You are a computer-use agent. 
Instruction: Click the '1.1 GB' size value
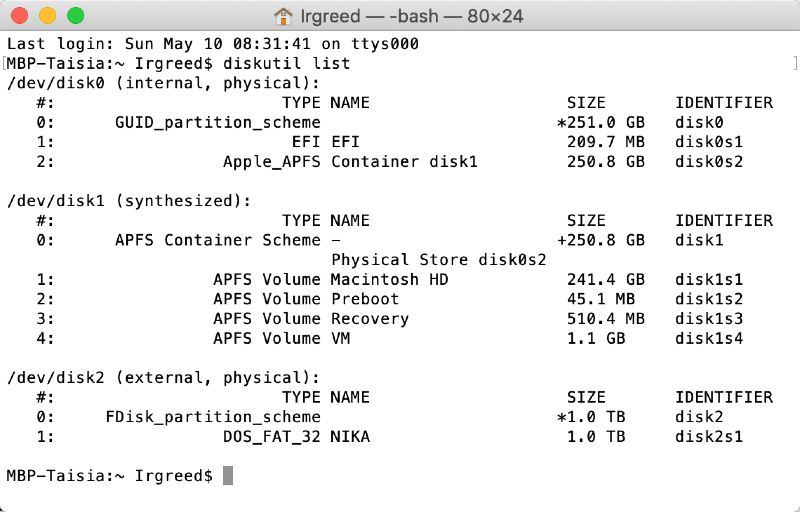tap(596, 338)
